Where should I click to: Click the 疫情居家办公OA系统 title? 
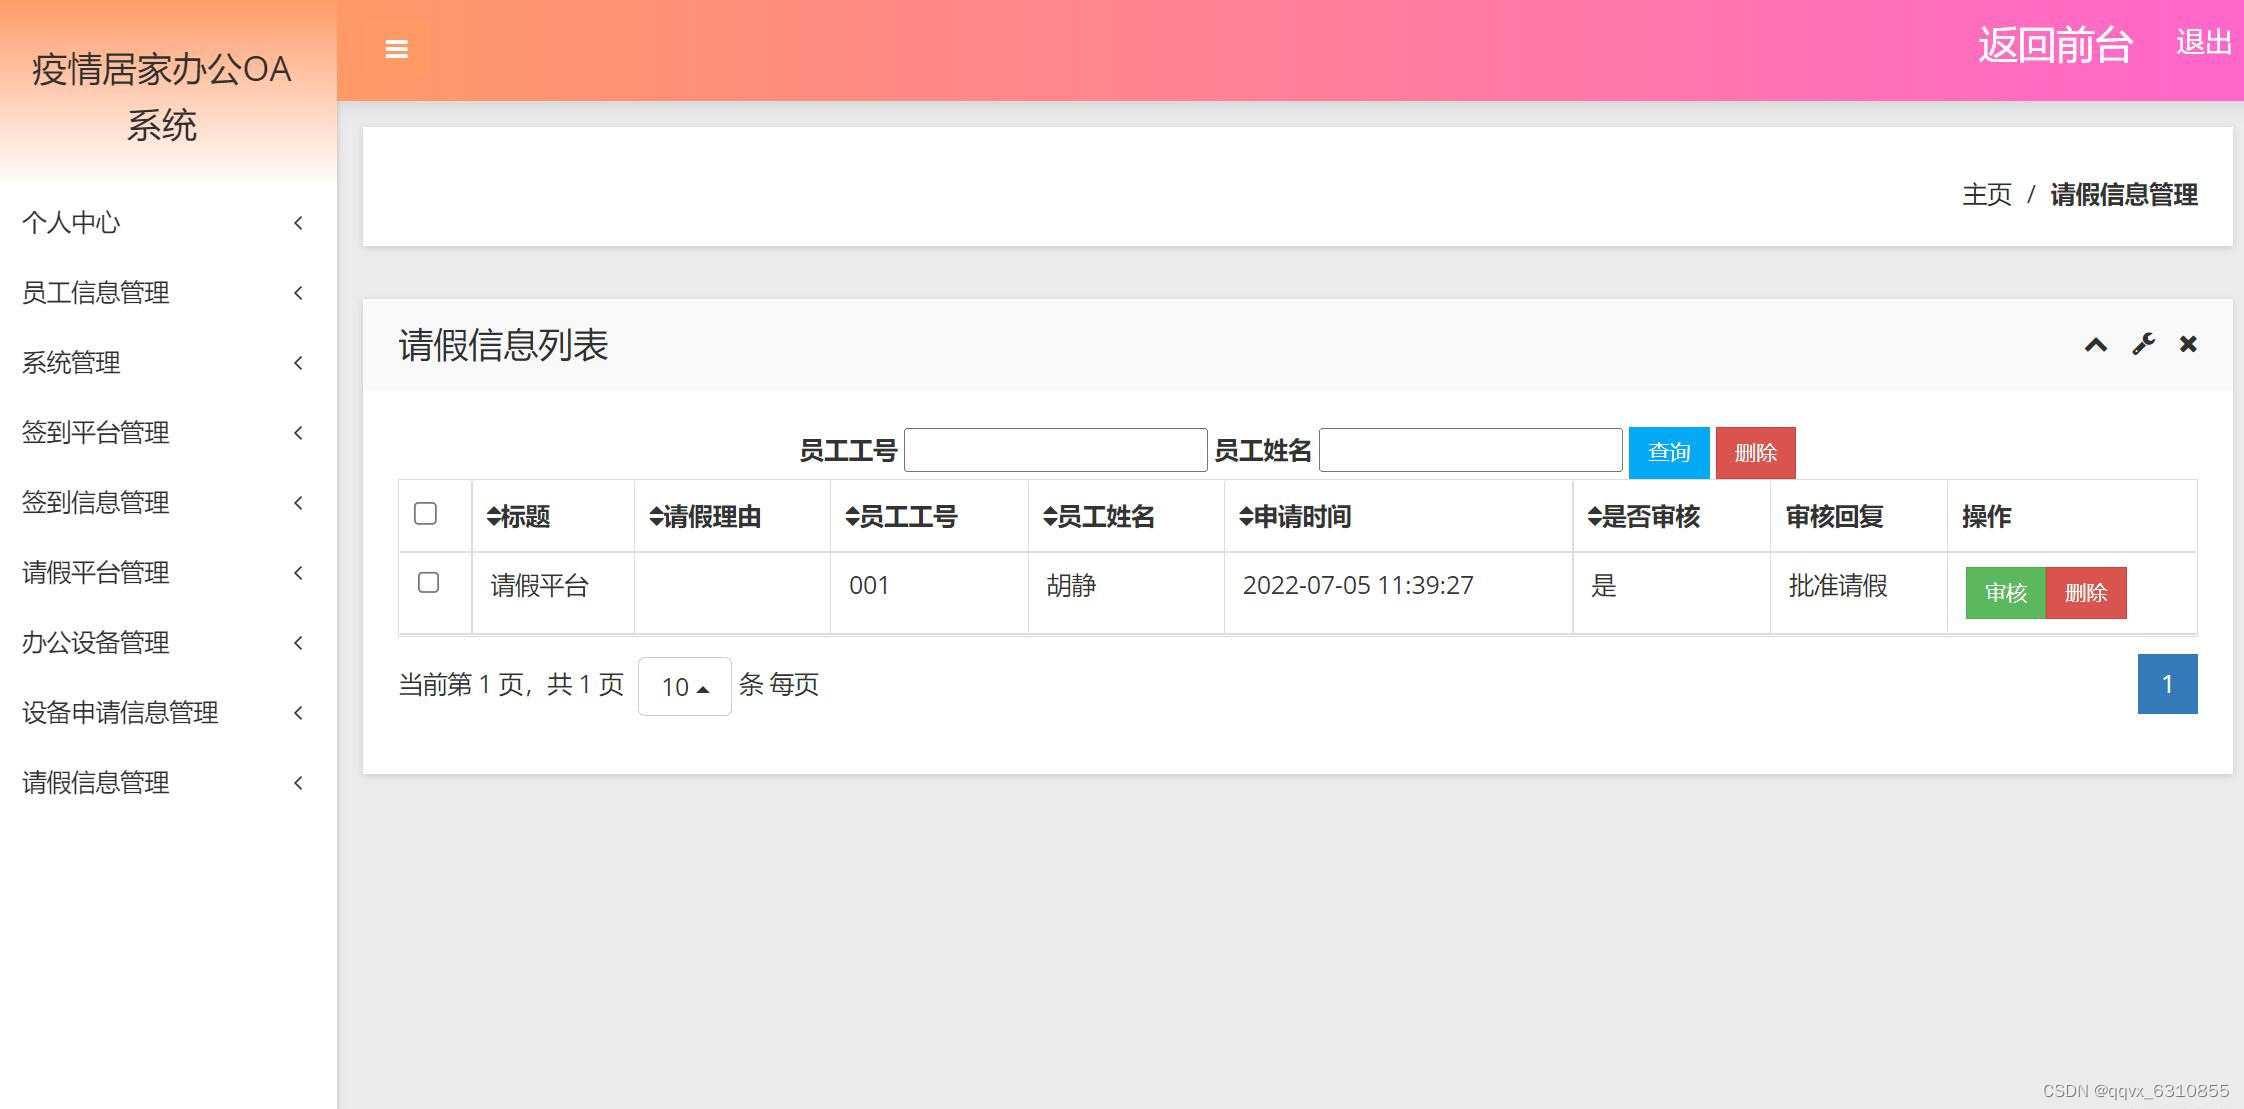pyautogui.click(x=162, y=97)
